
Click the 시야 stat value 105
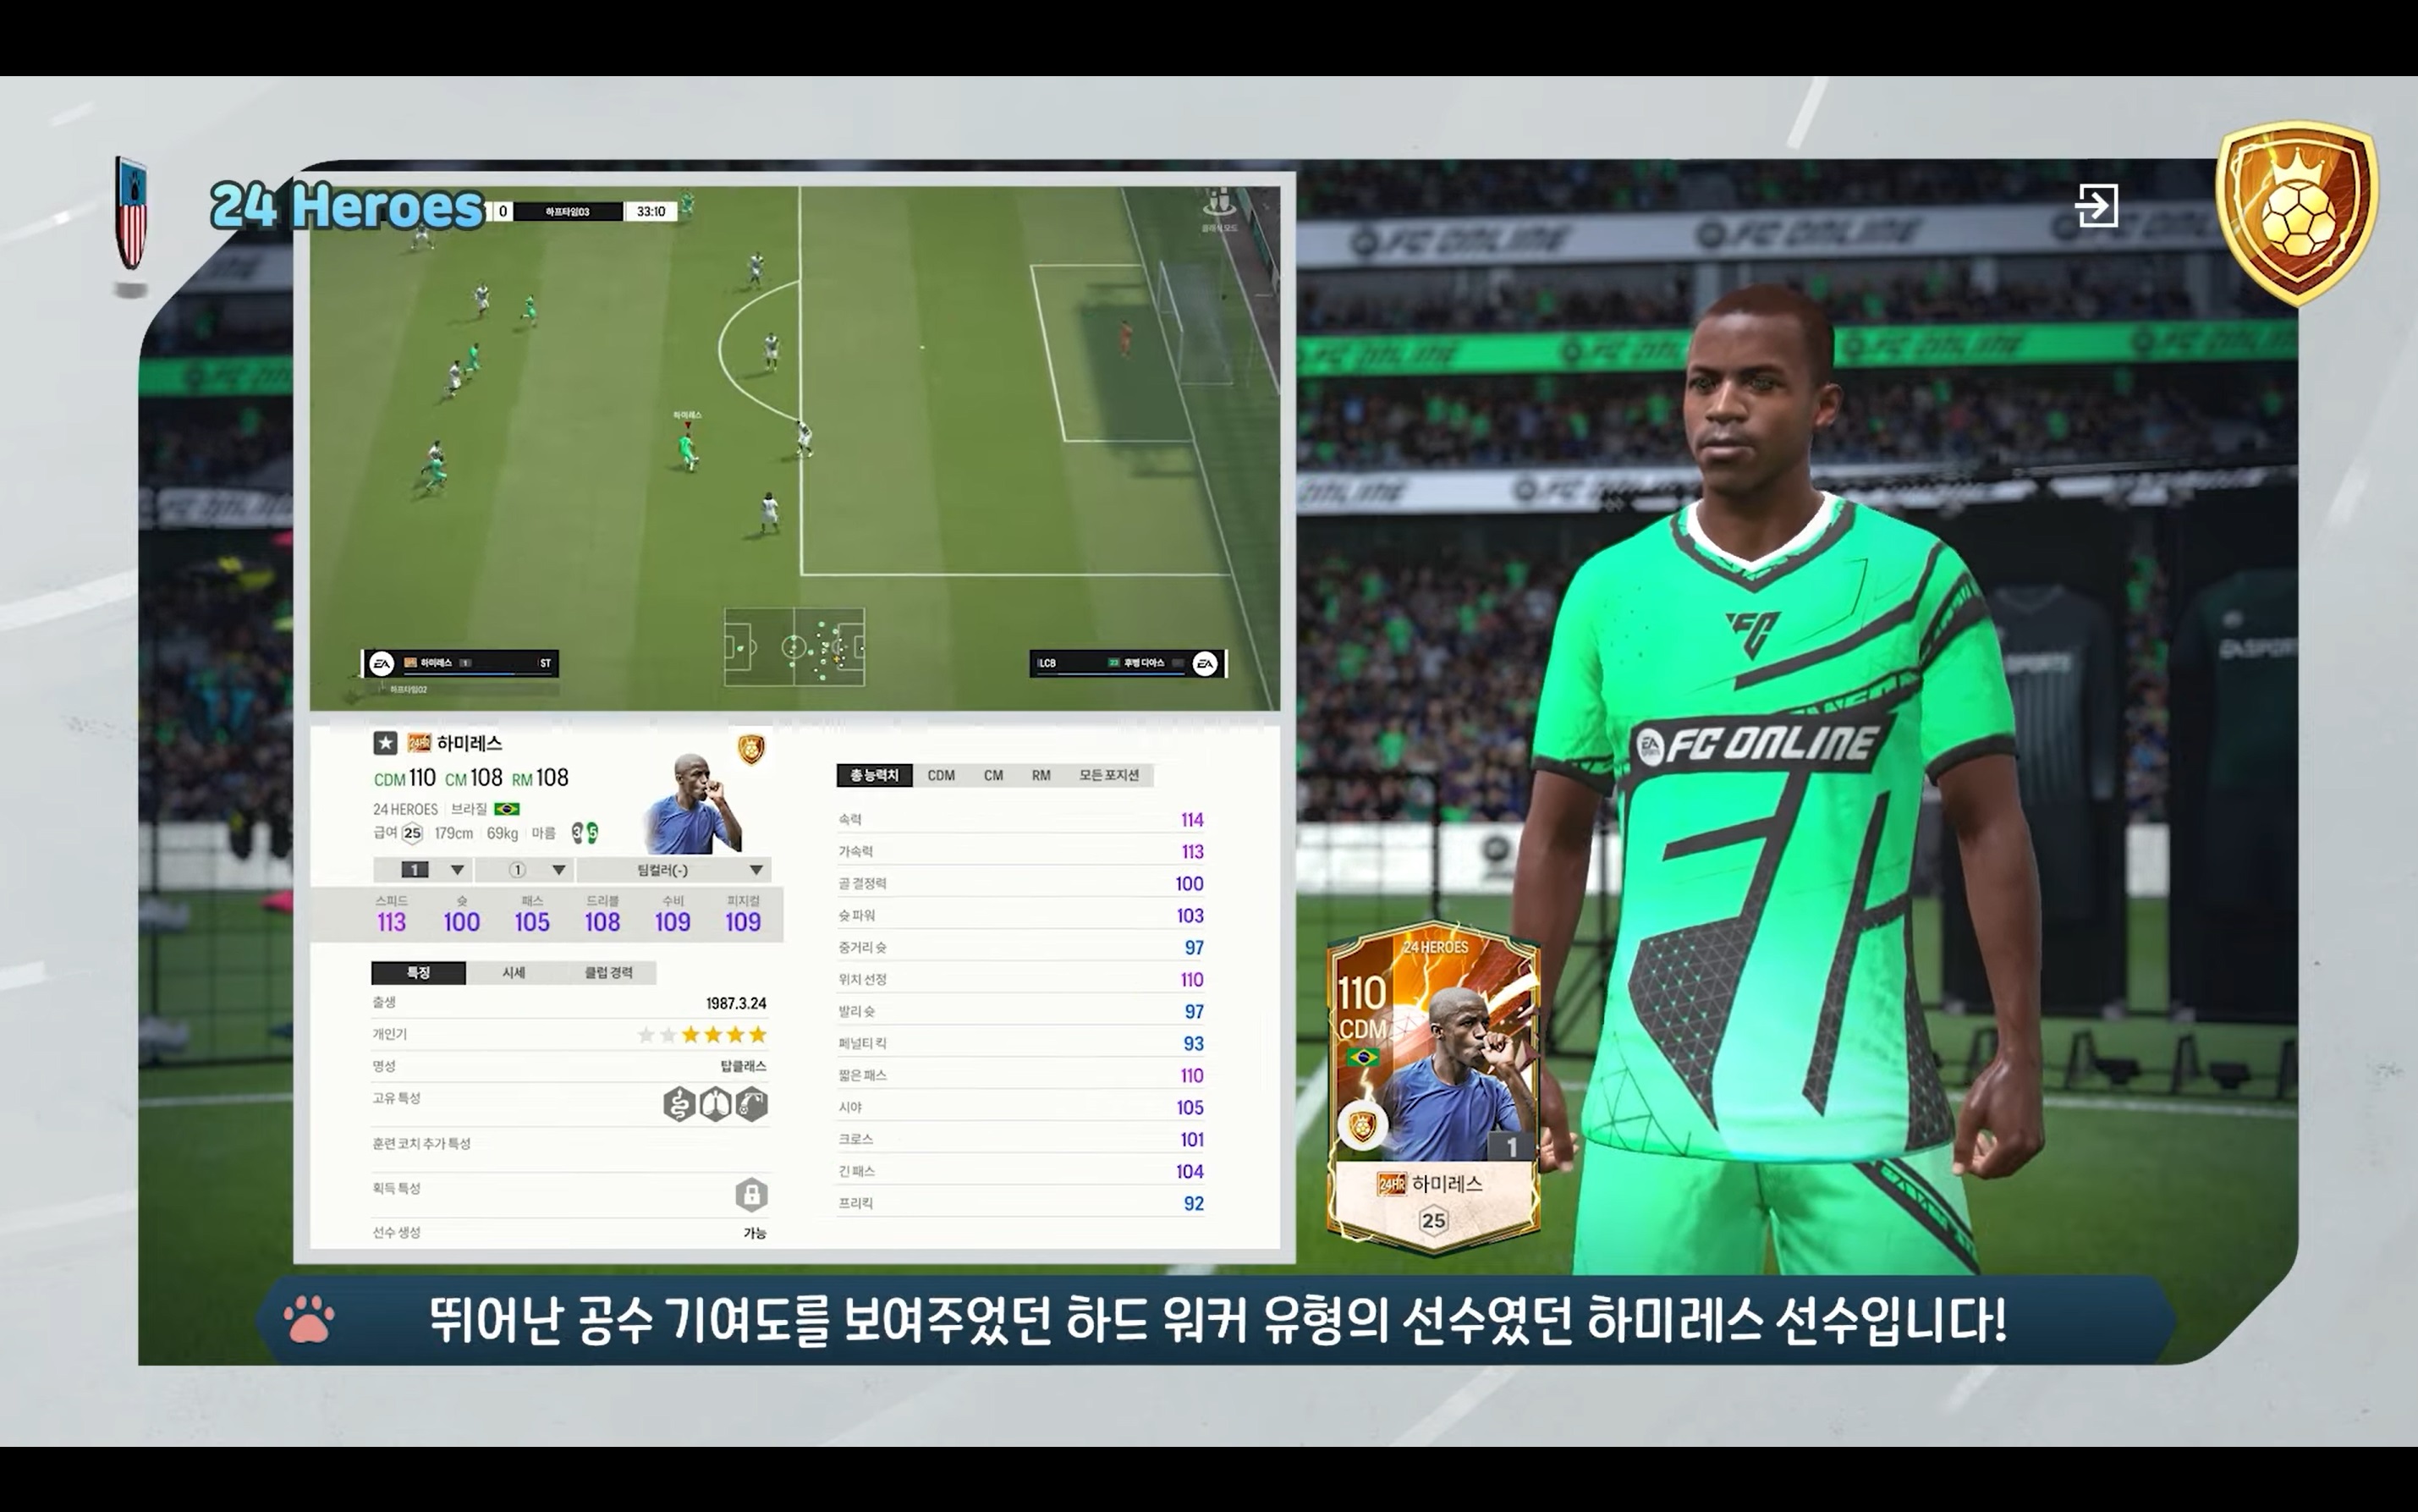[x=1190, y=1108]
